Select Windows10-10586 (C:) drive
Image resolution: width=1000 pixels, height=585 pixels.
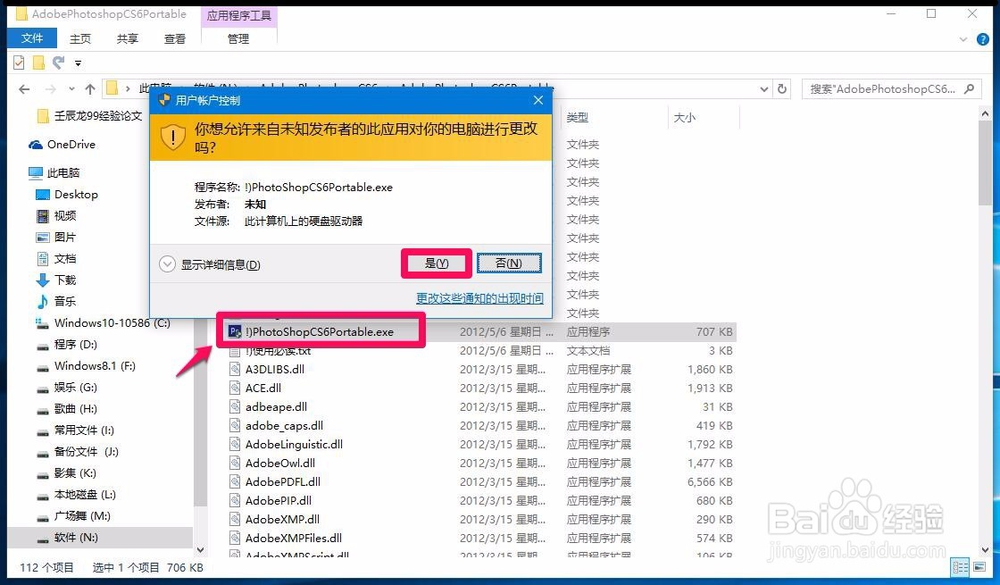click(x=103, y=323)
